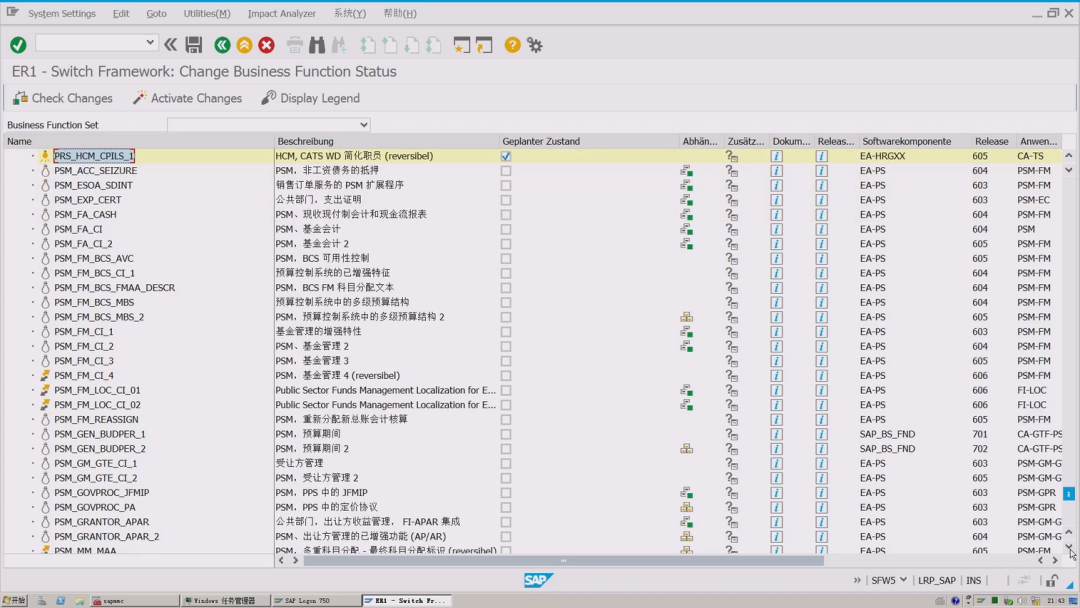Click the green Back arrow icon

click(x=222, y=45)
